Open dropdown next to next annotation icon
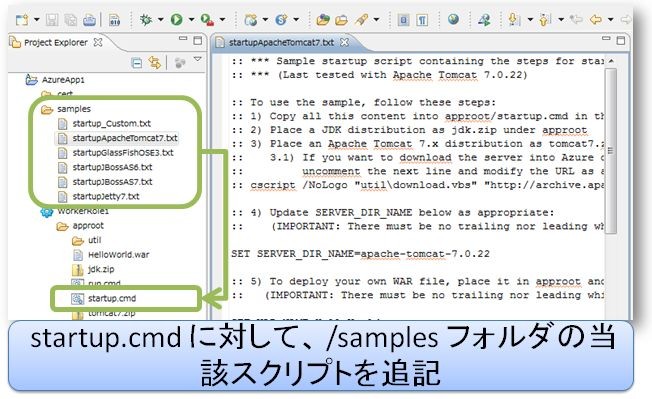Viewport: 652px width, 399px height. pos(530,20)
